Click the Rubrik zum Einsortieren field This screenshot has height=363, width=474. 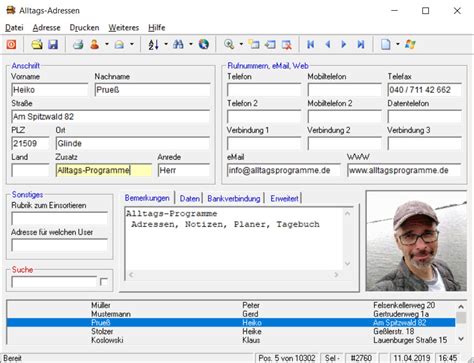tap(59, 219)
